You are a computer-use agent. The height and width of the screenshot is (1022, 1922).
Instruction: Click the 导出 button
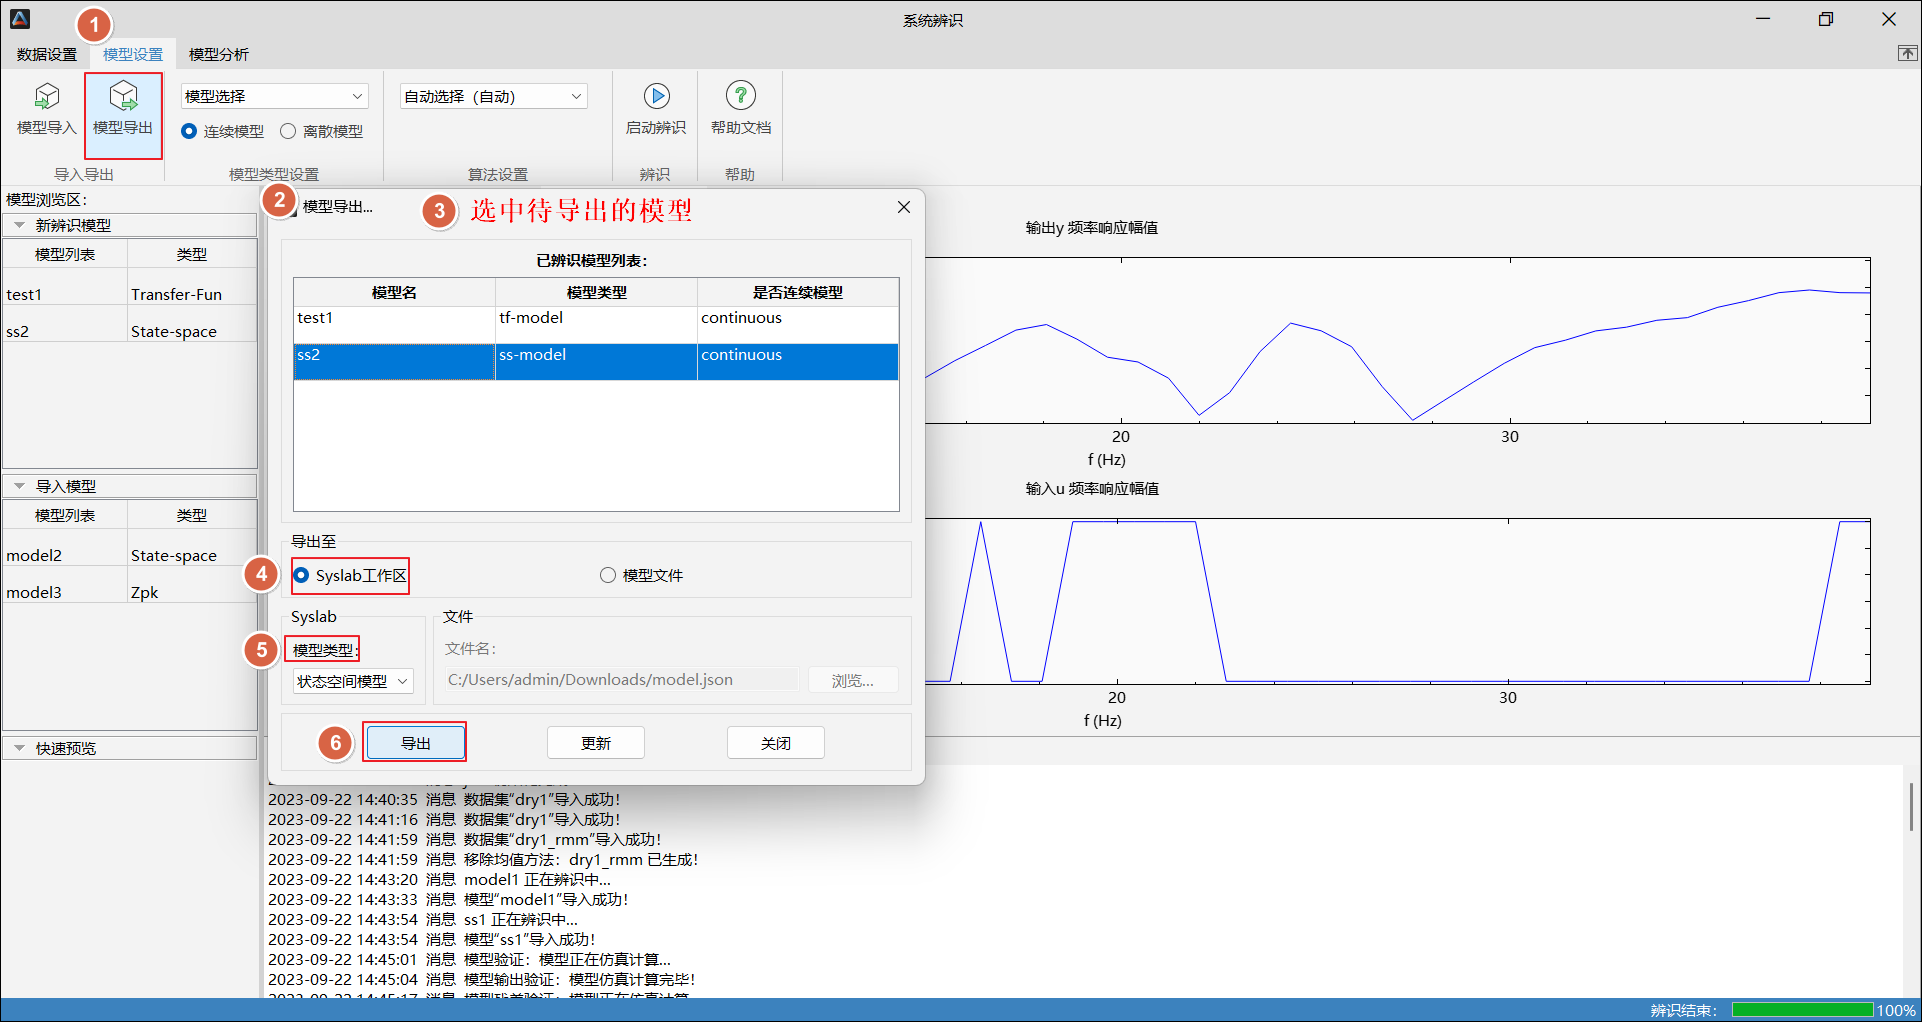coord(415,743)
